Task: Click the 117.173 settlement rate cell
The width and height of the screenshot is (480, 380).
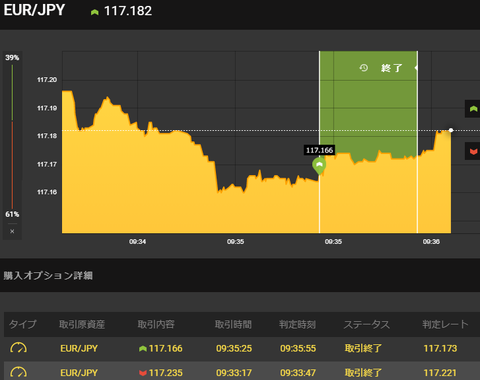Action: tap(440, 348)
